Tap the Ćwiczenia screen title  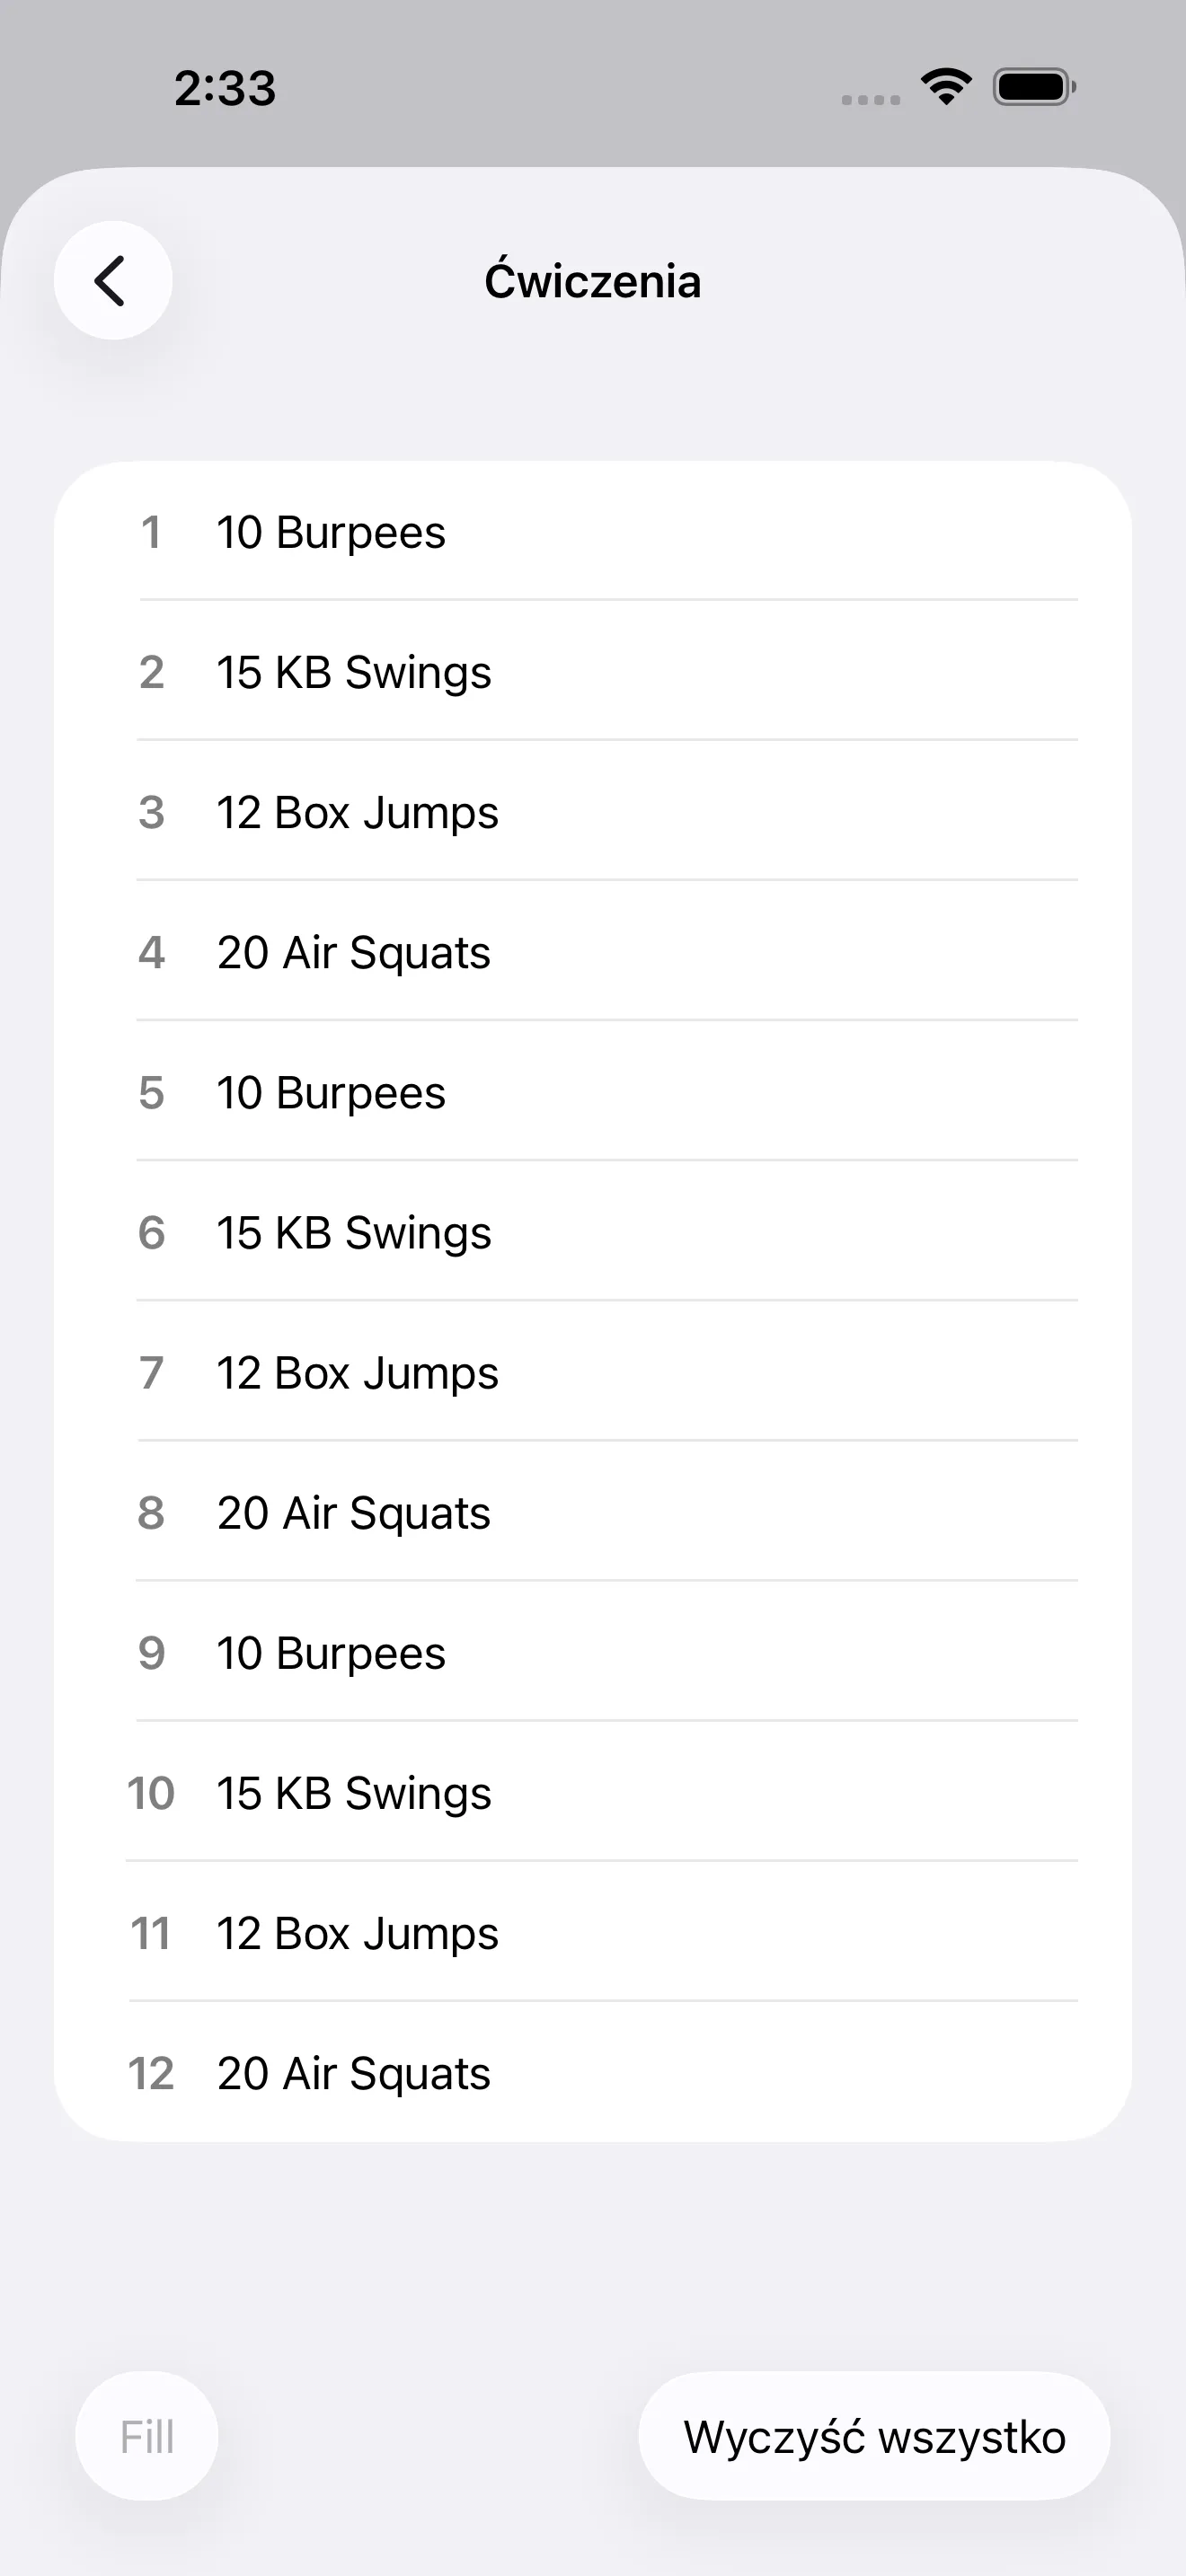pyautogui.click(x=592, y=281)
